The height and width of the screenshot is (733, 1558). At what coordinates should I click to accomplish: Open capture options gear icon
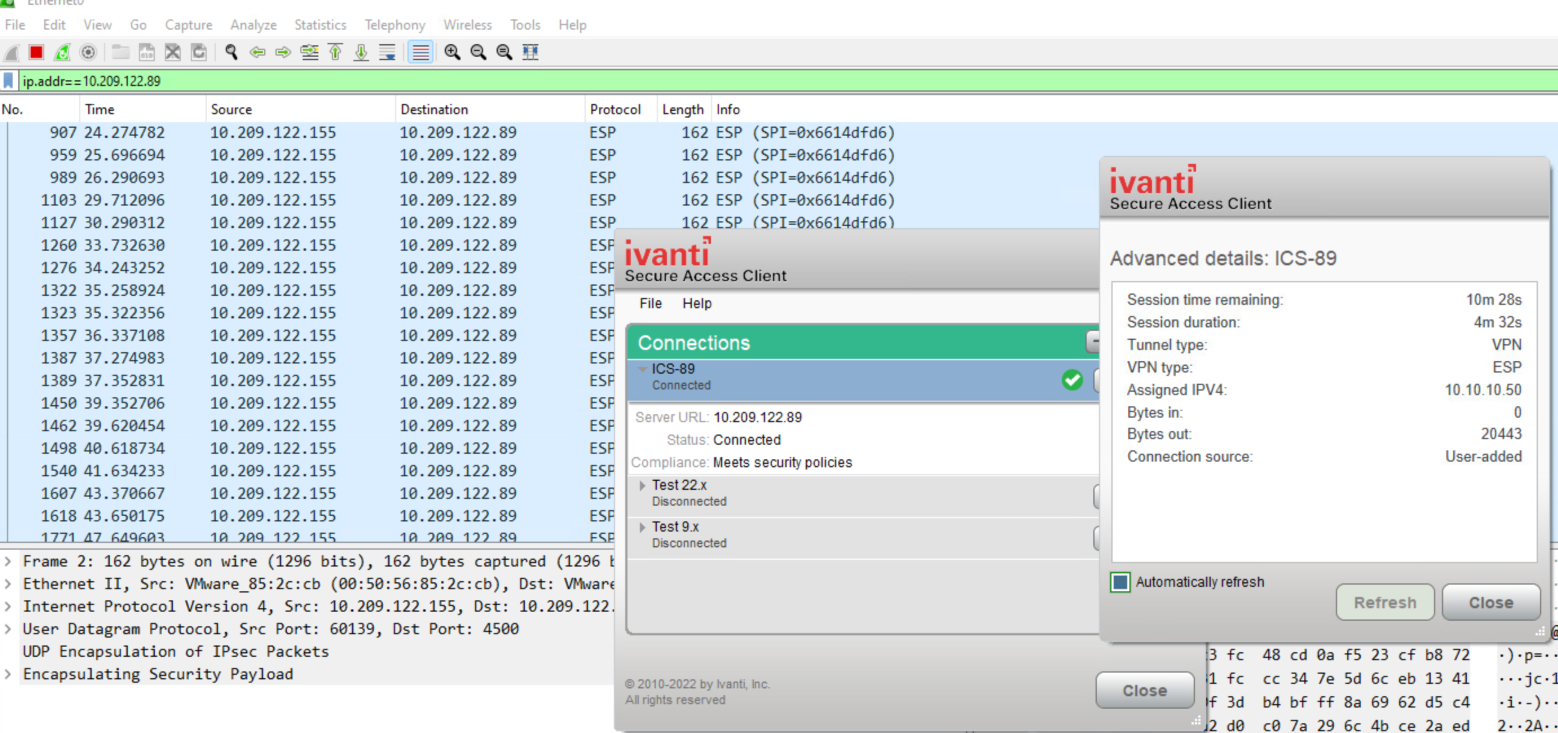88,53
